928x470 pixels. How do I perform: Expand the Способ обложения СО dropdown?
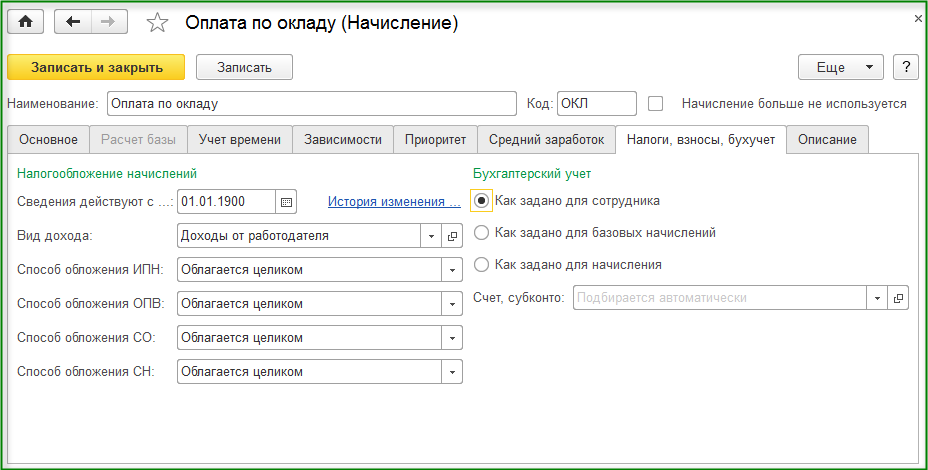coord(452,338)
